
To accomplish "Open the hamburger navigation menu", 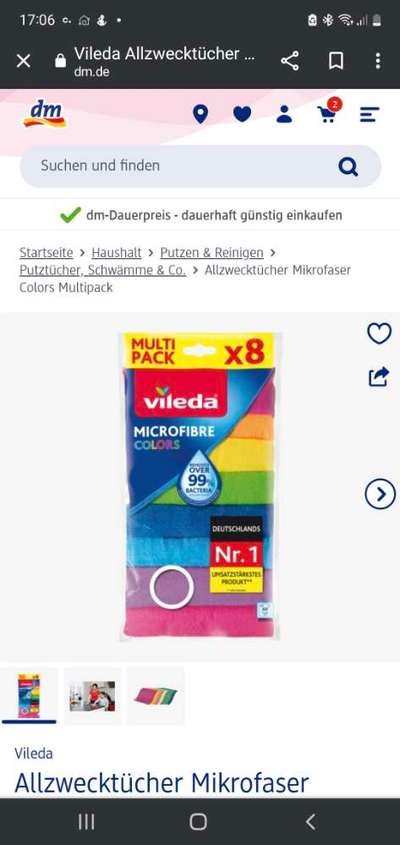I will click(370, 114).
